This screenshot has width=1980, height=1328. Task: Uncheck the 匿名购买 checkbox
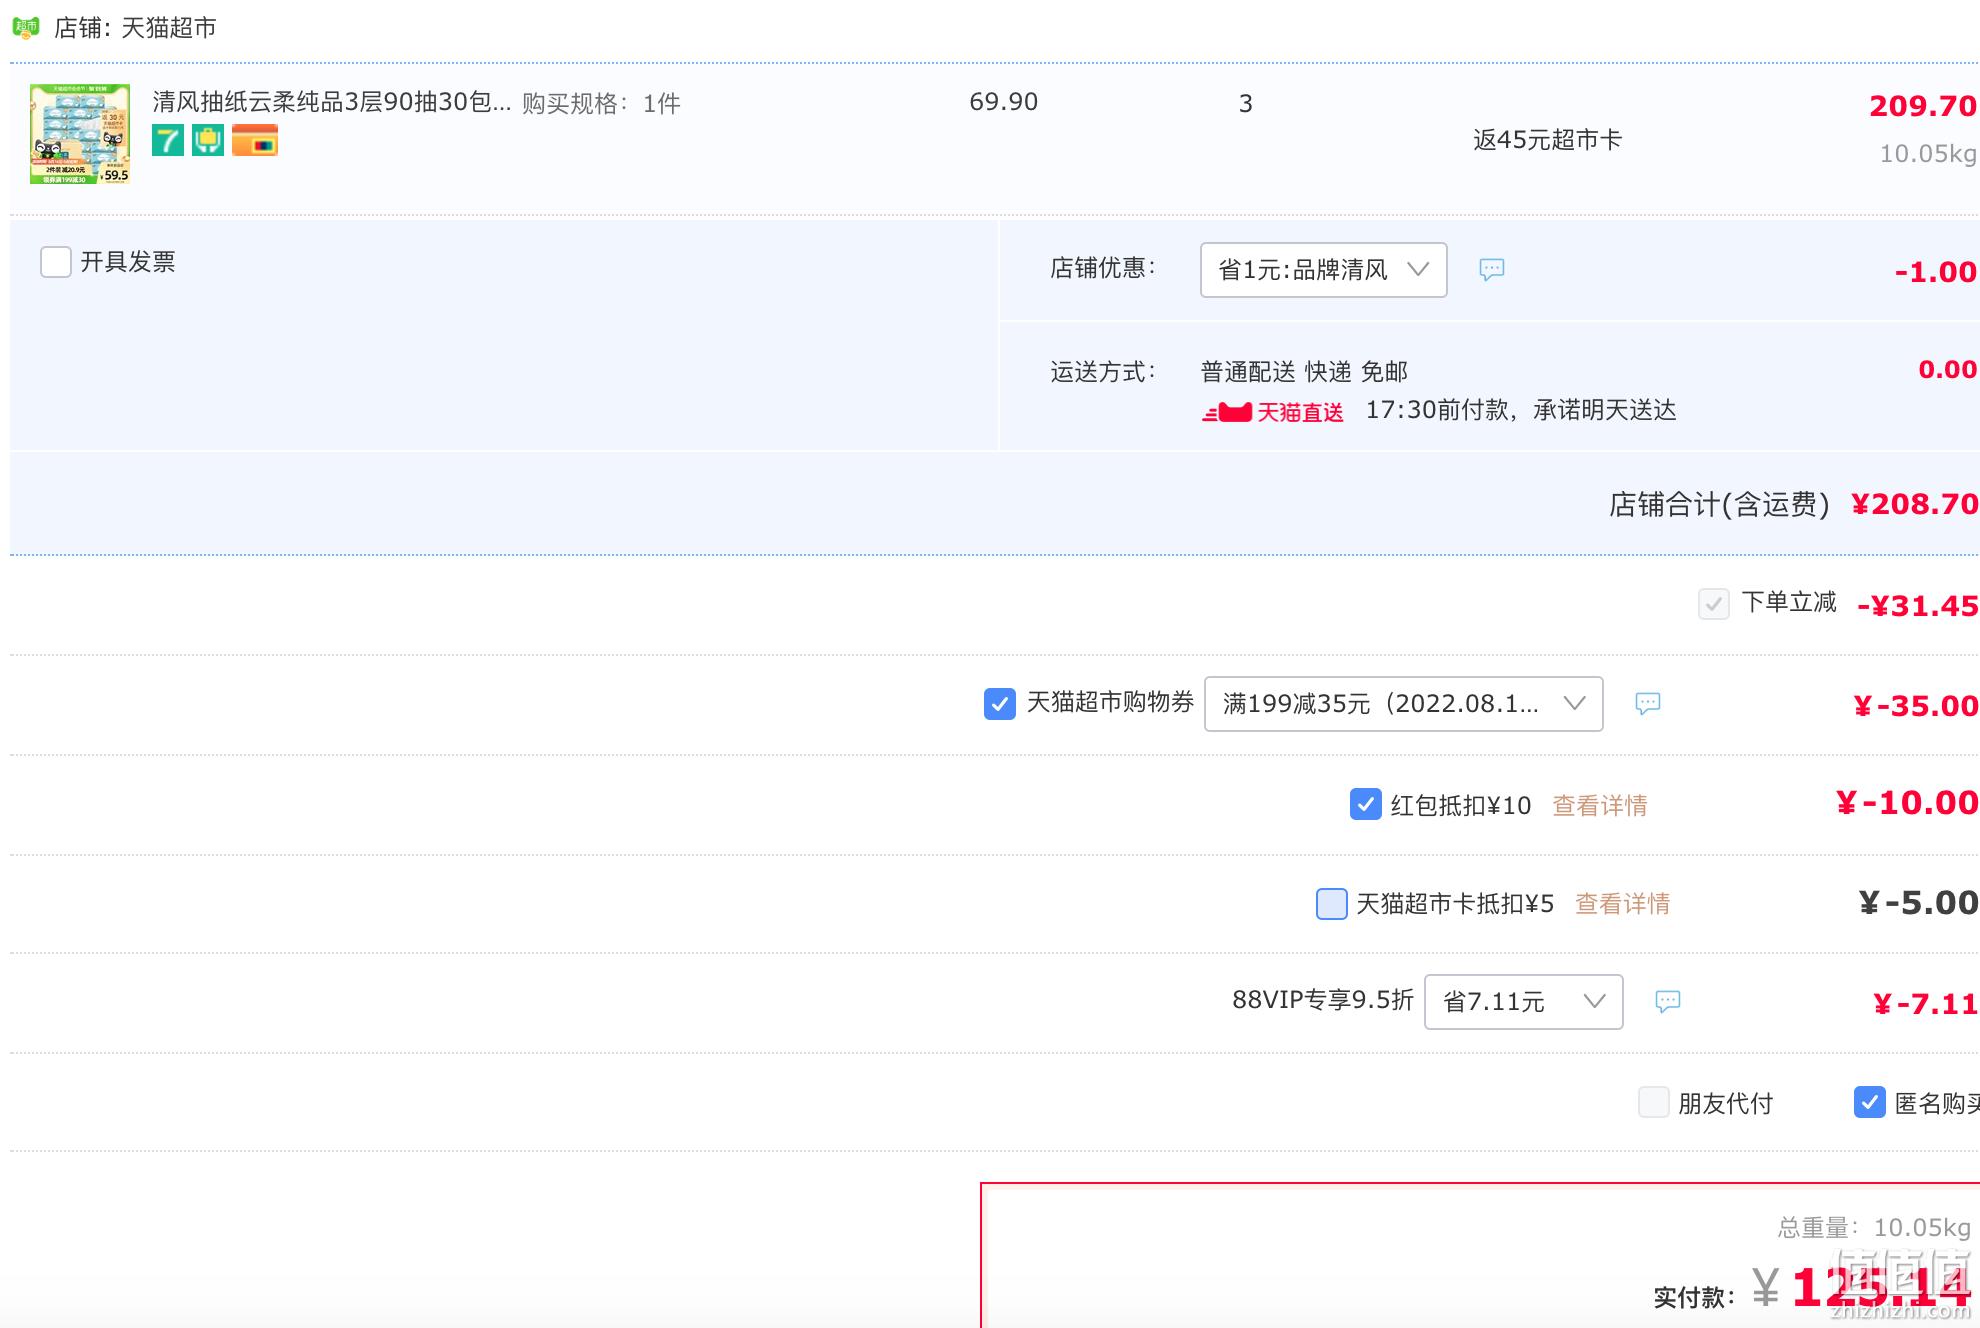(x=1870, y=1102)
